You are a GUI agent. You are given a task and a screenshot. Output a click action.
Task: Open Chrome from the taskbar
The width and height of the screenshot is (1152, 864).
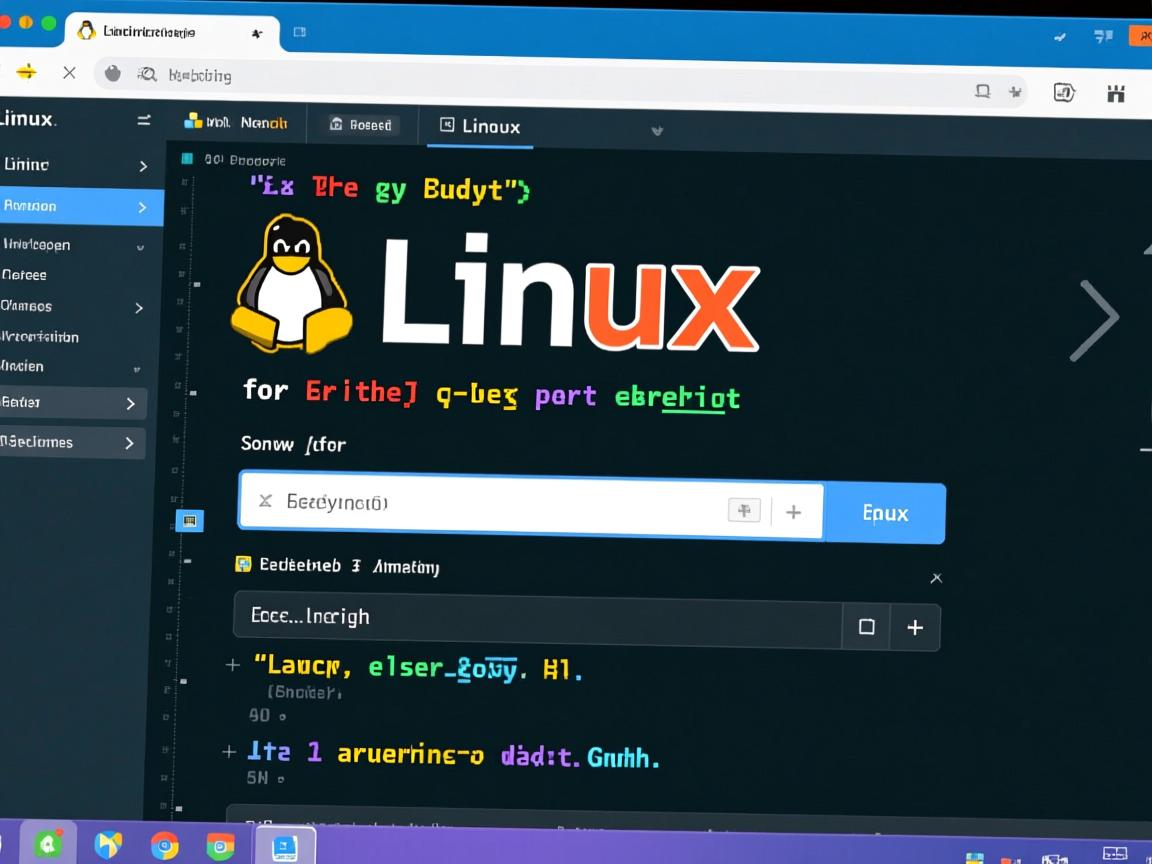[x=164, y=845]
